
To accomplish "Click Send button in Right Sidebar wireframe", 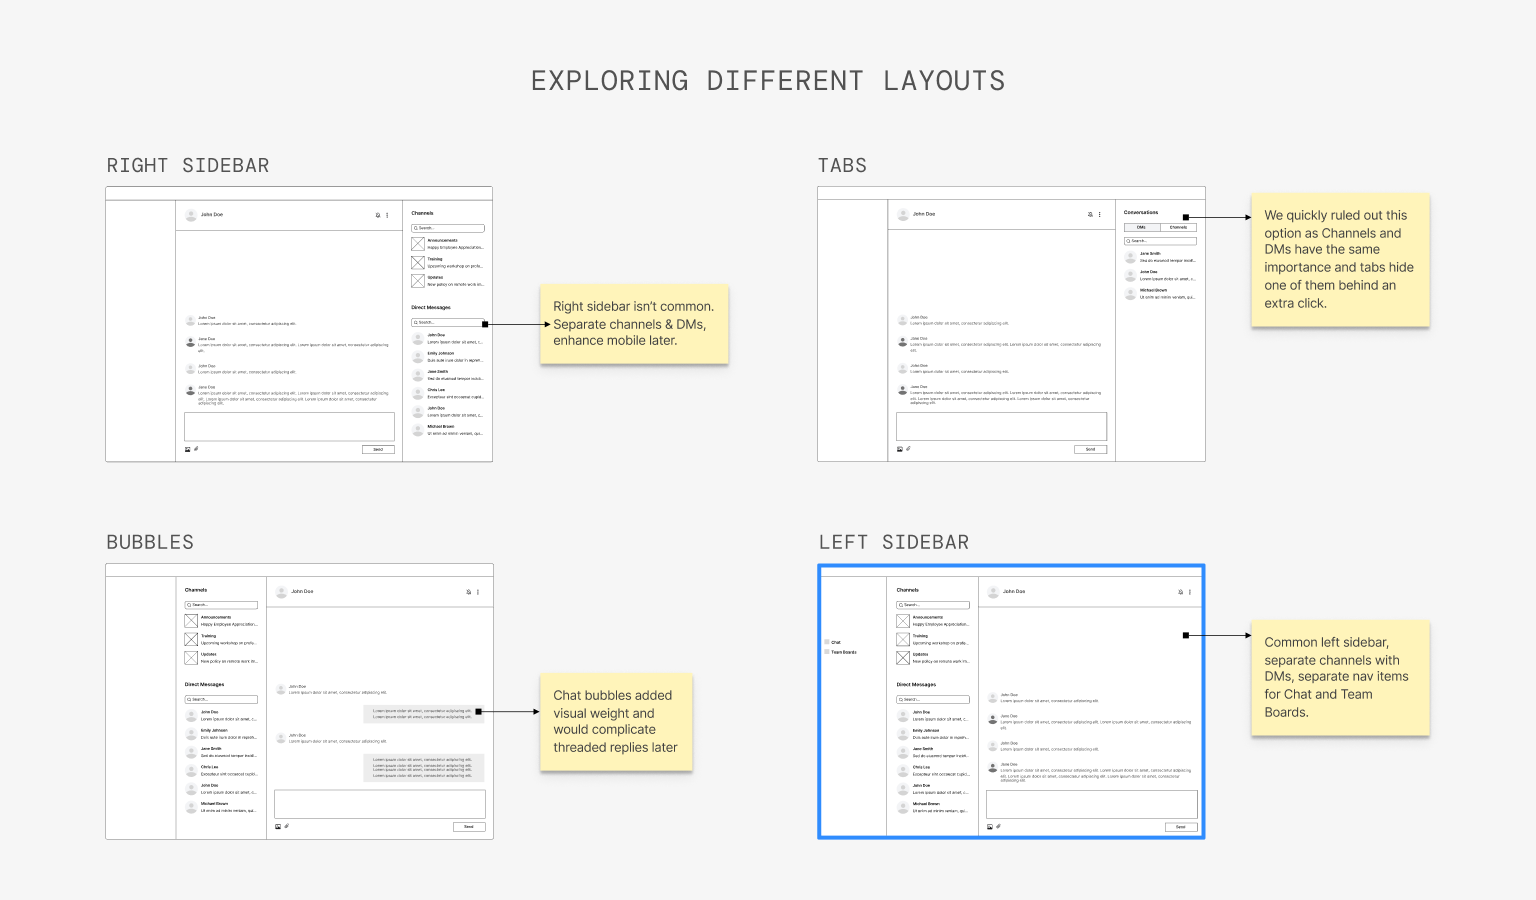I will [x=378, y=449].
